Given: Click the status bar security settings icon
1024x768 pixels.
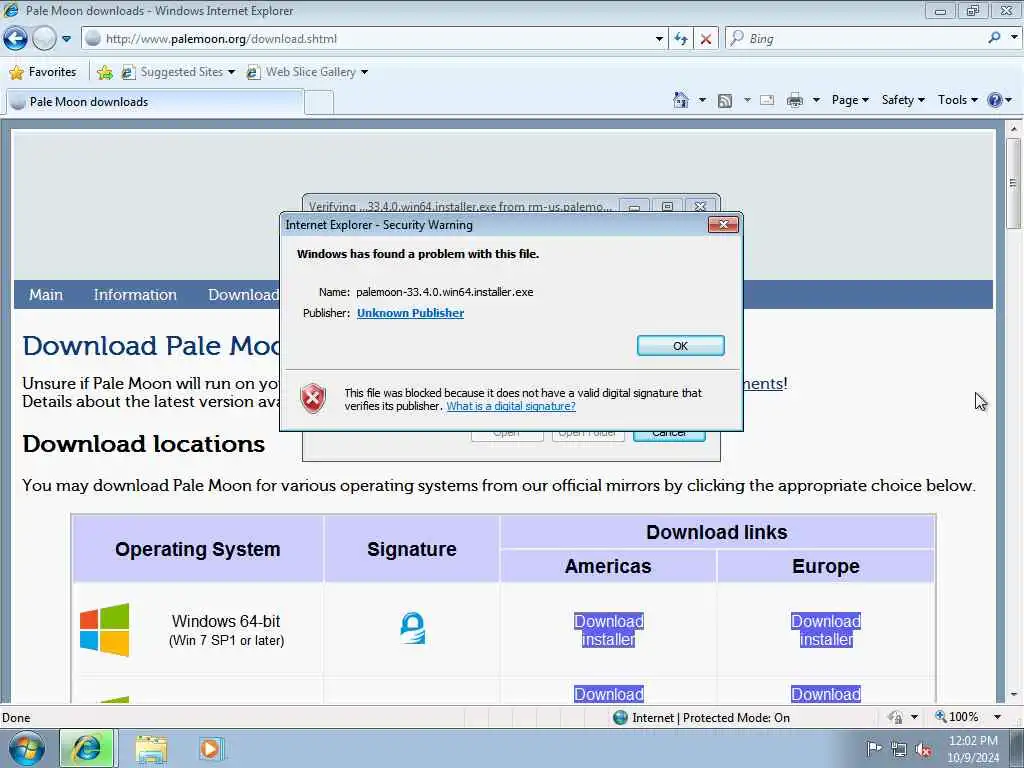Looking at the screenshot, I should pyautogui.click(x=895, y=717).
